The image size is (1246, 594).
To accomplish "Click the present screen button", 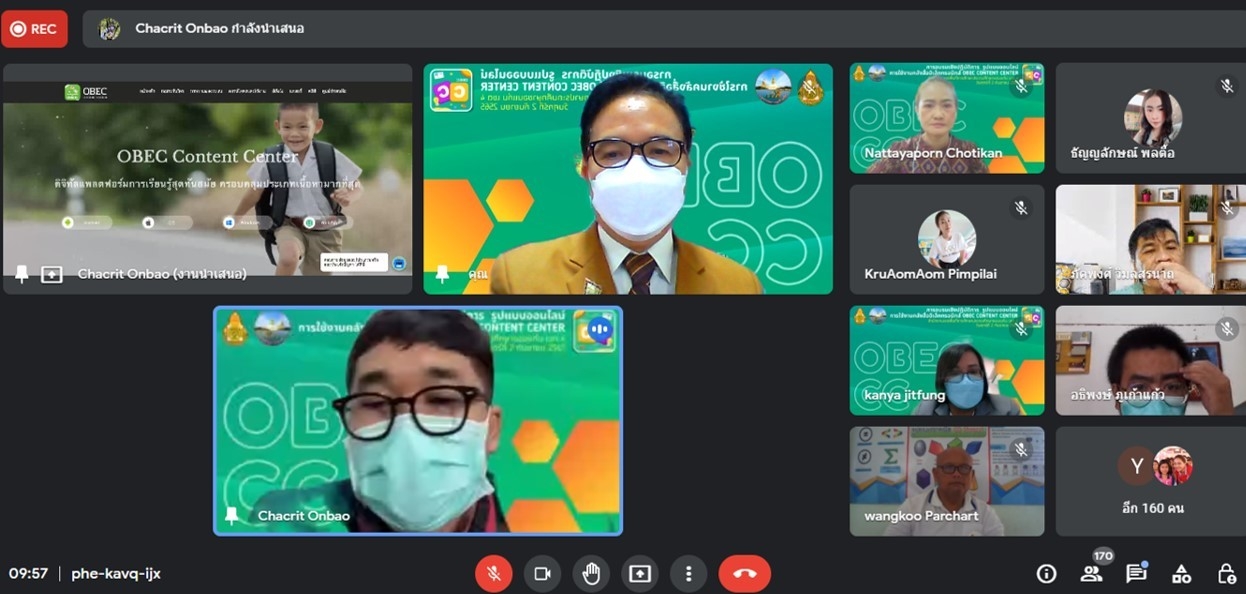I will coord(640,573).
